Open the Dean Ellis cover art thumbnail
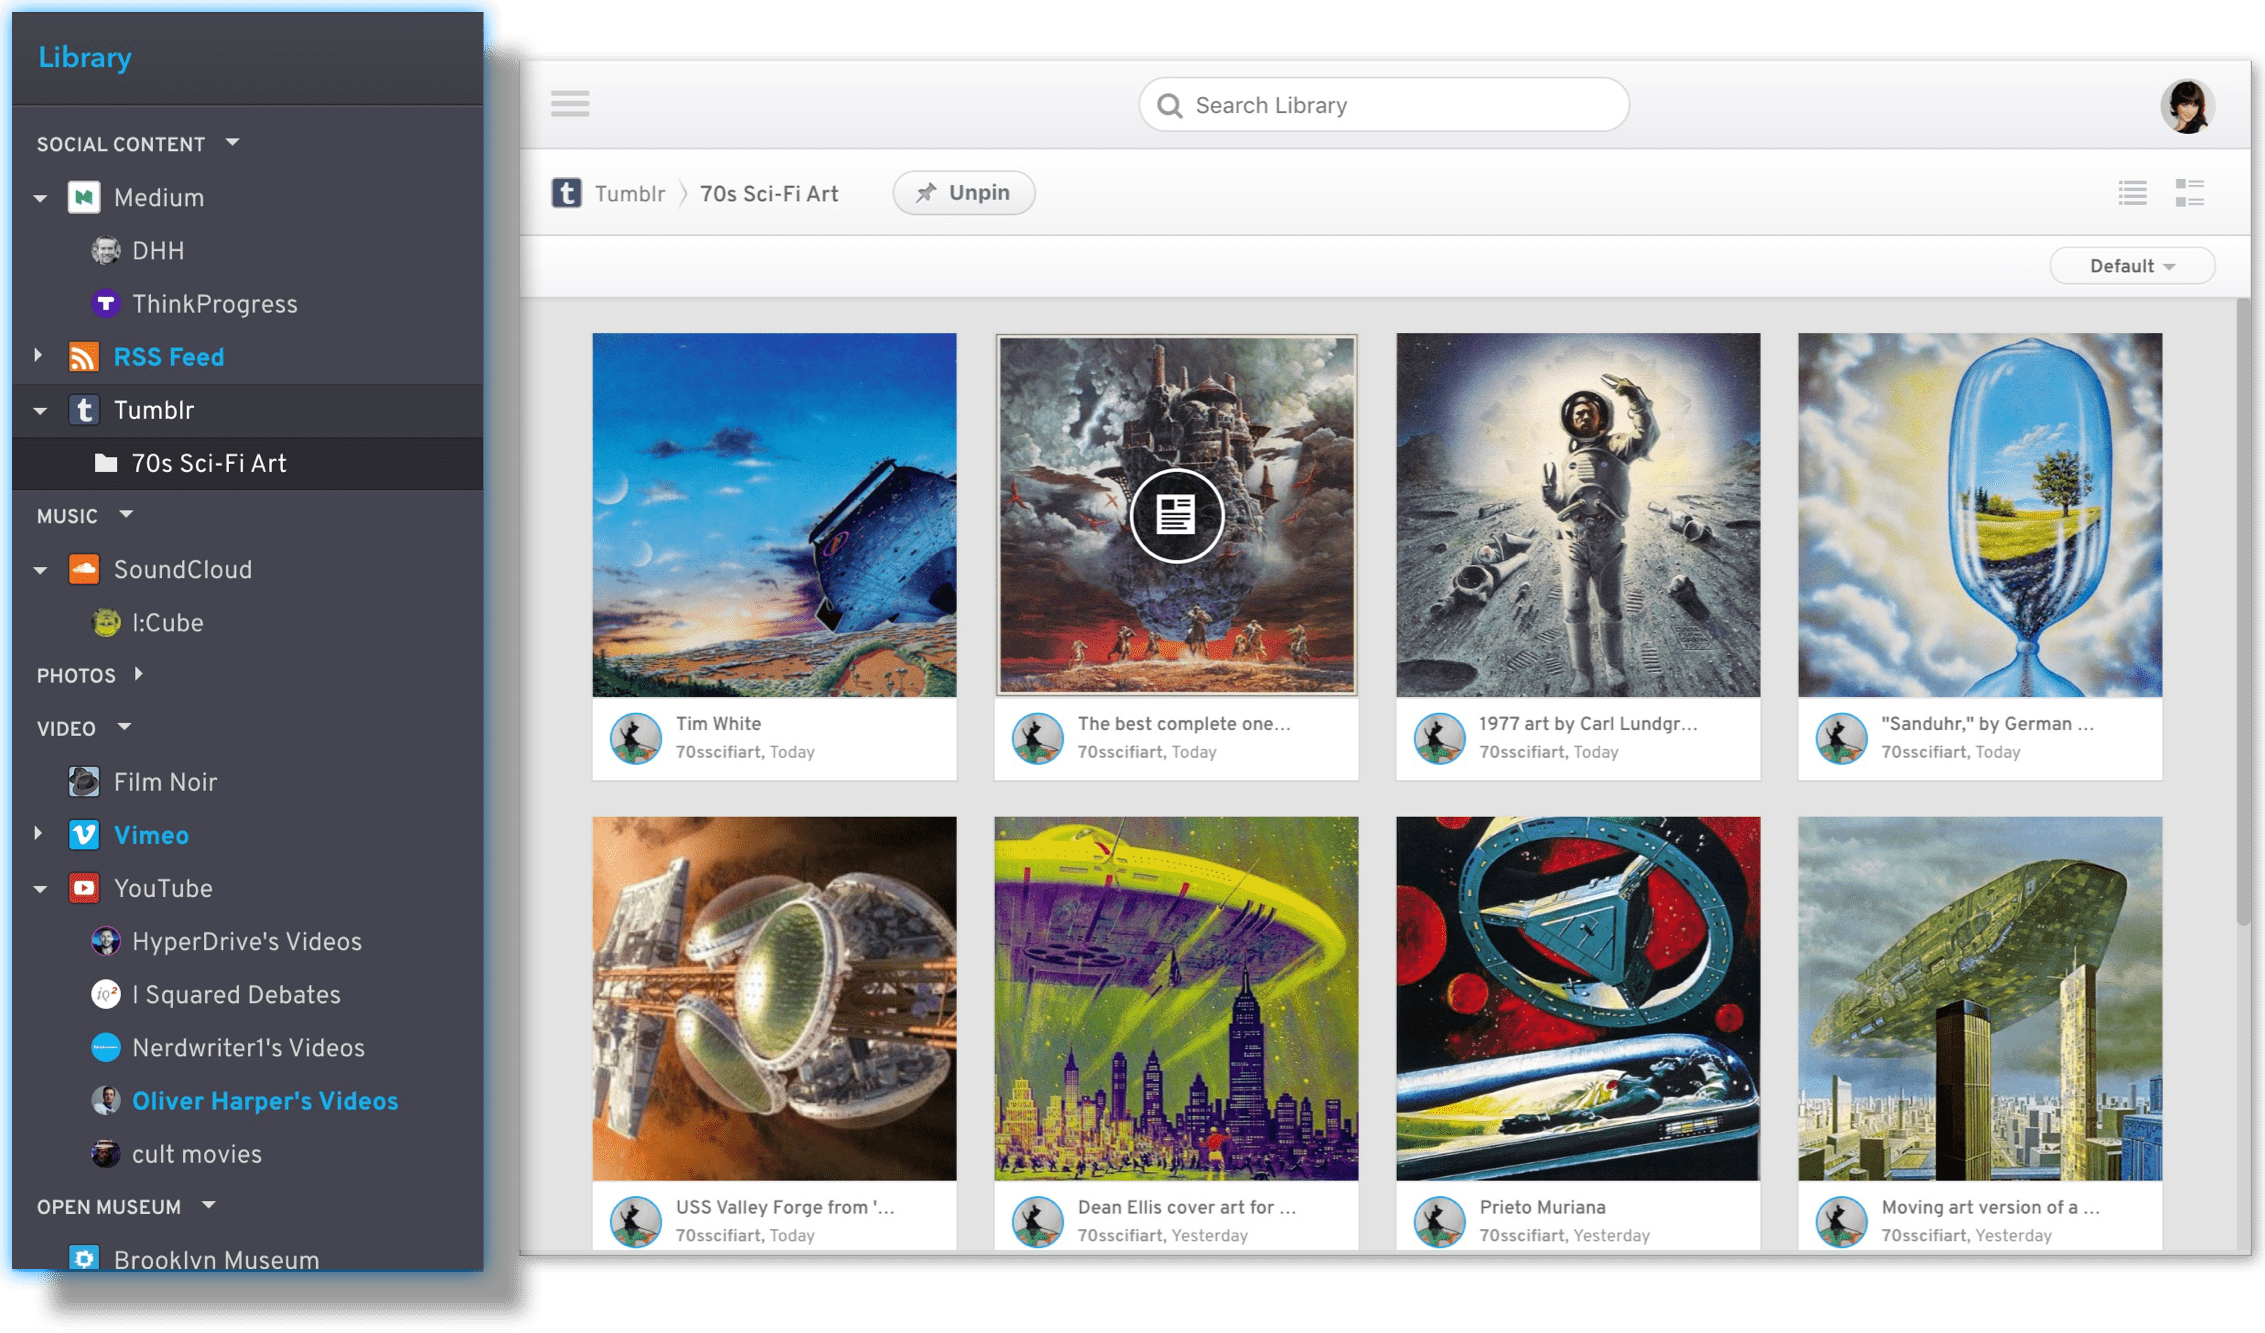The height and width of the screenshot is (1333, 2265). 1176,998
